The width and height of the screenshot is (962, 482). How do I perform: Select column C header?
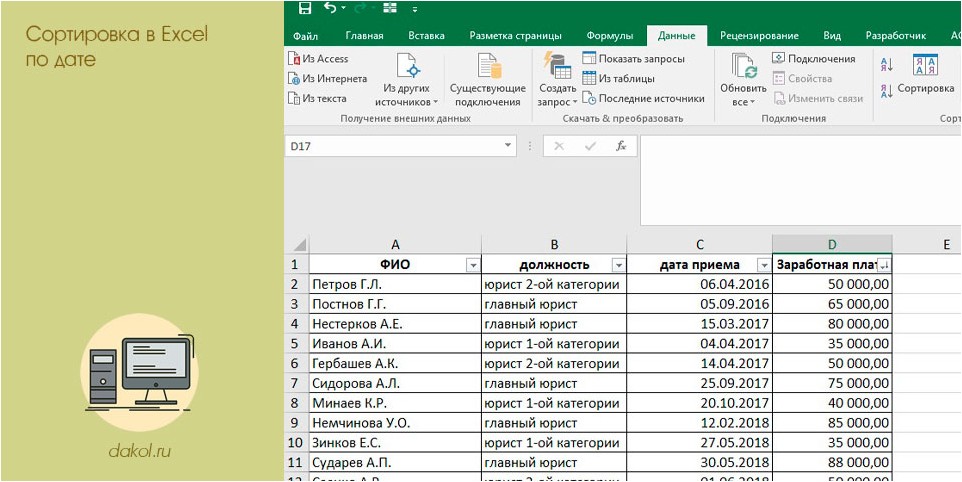click(x=699, y=245)
